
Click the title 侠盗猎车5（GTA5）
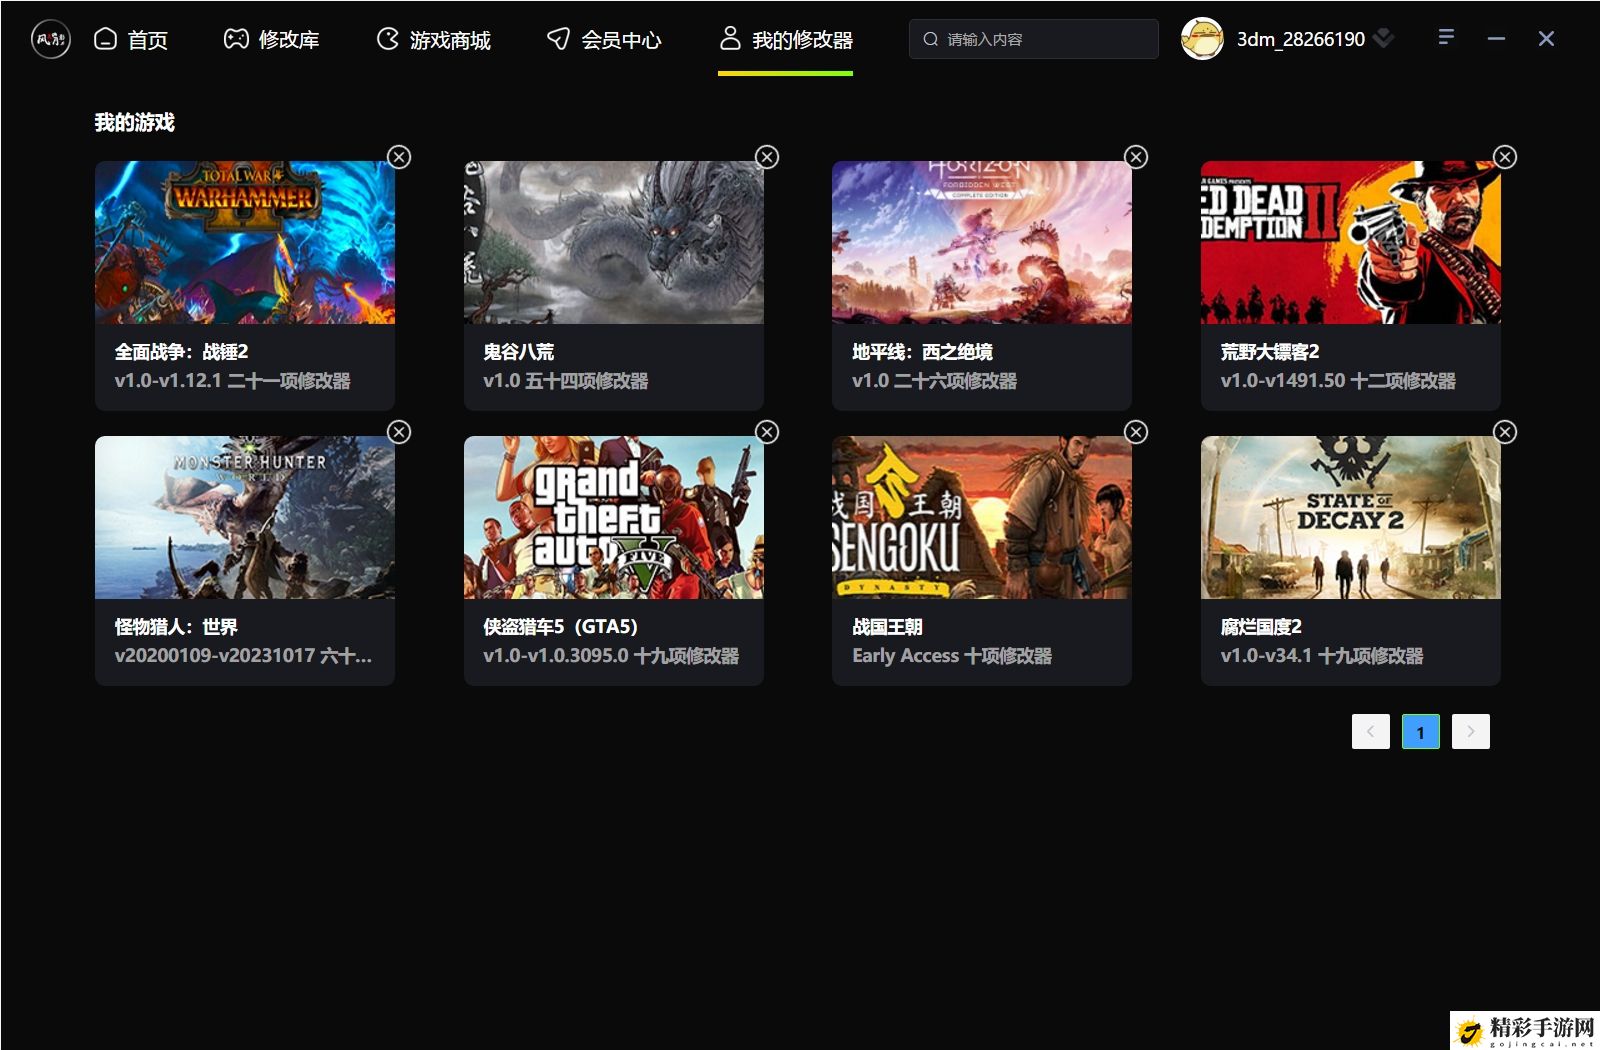point(560,627)
